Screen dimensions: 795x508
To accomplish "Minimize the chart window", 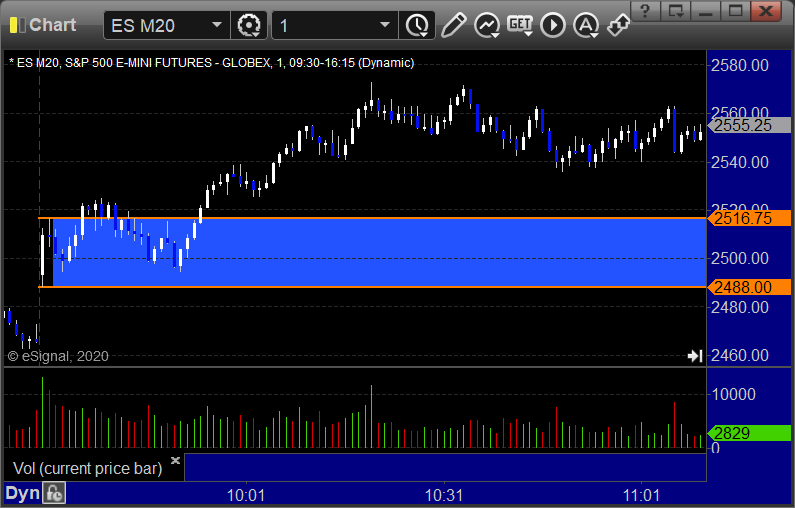I will click(706, 11).
